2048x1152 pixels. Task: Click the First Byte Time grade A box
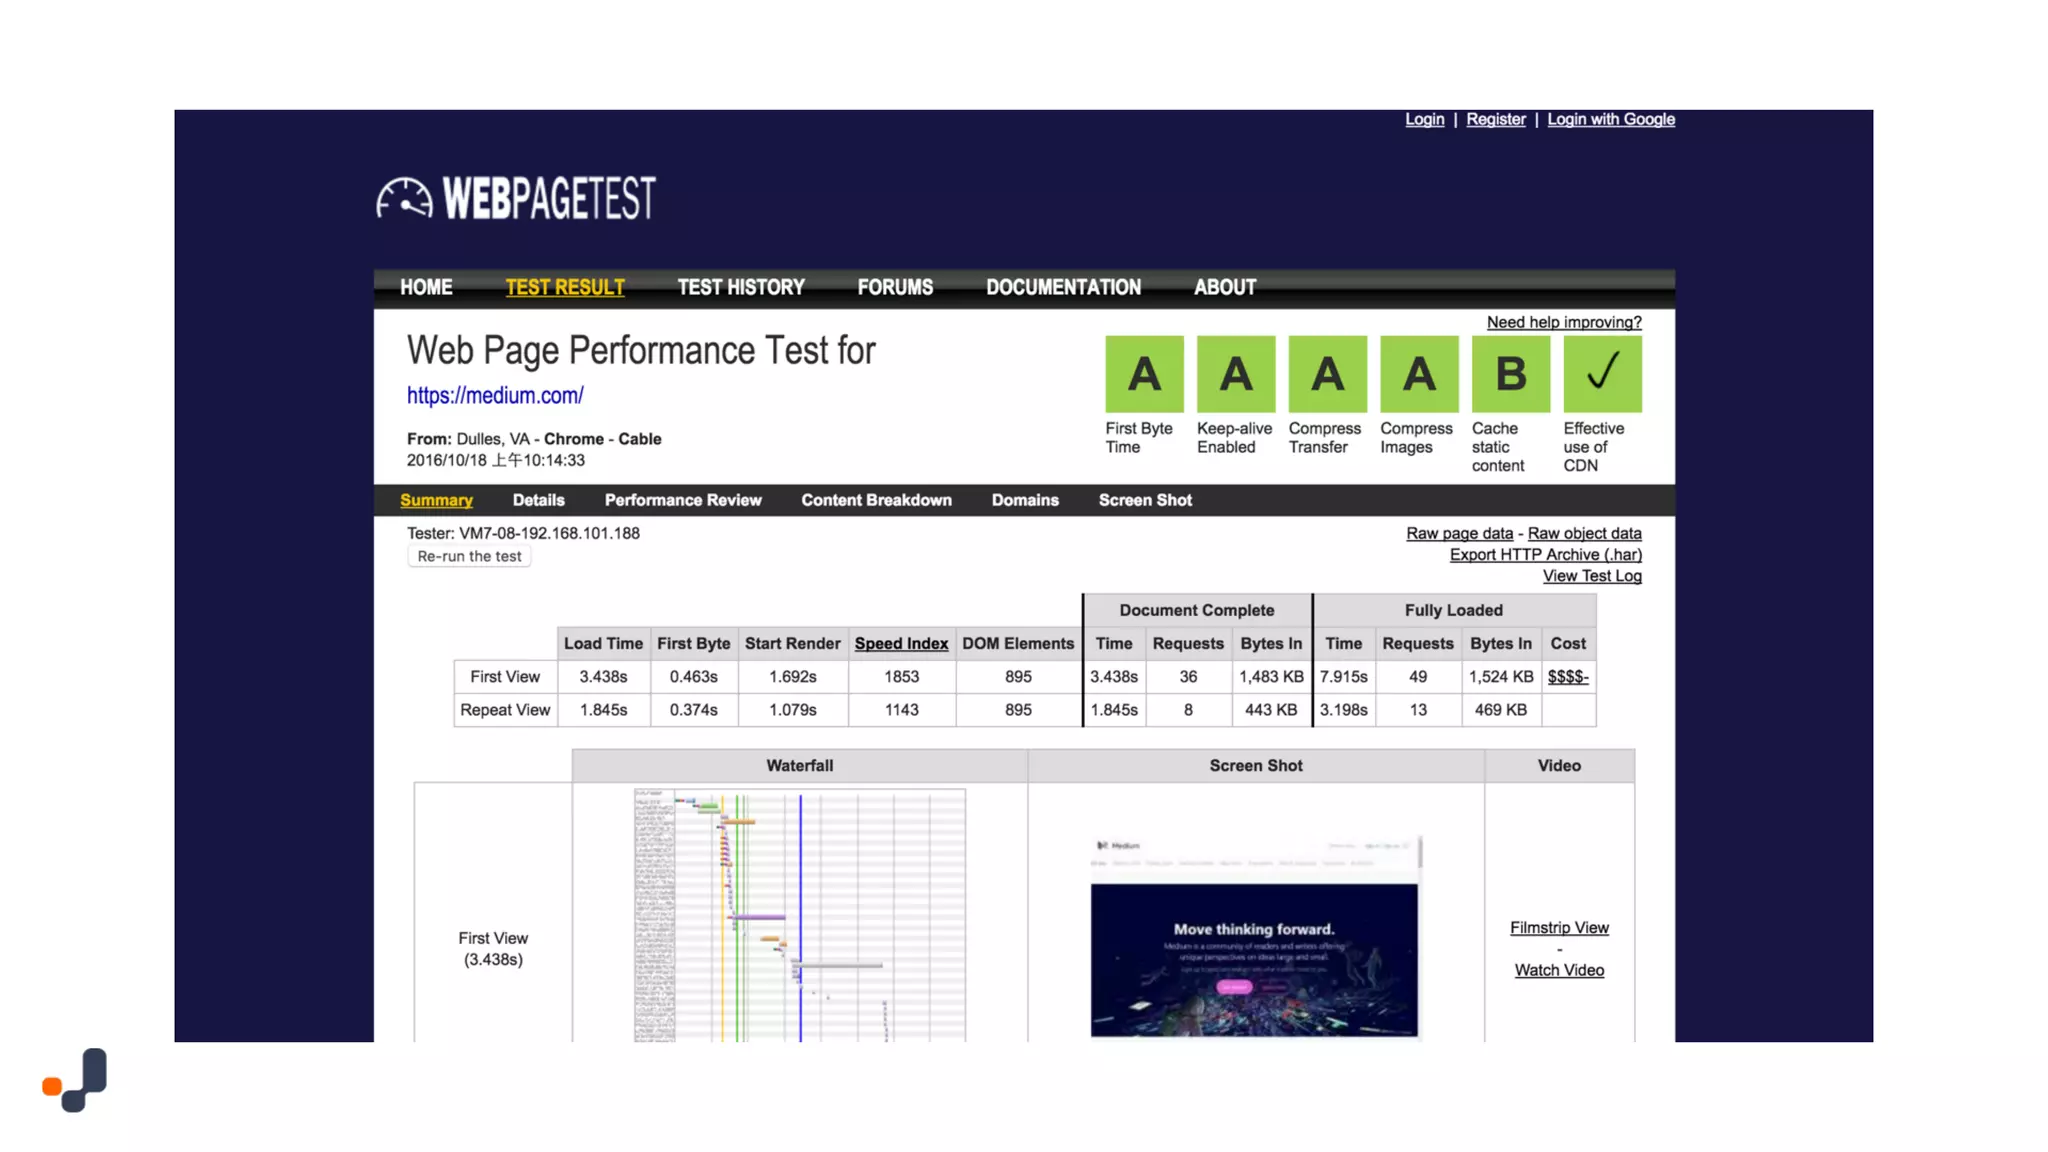tap(1144, 374)
